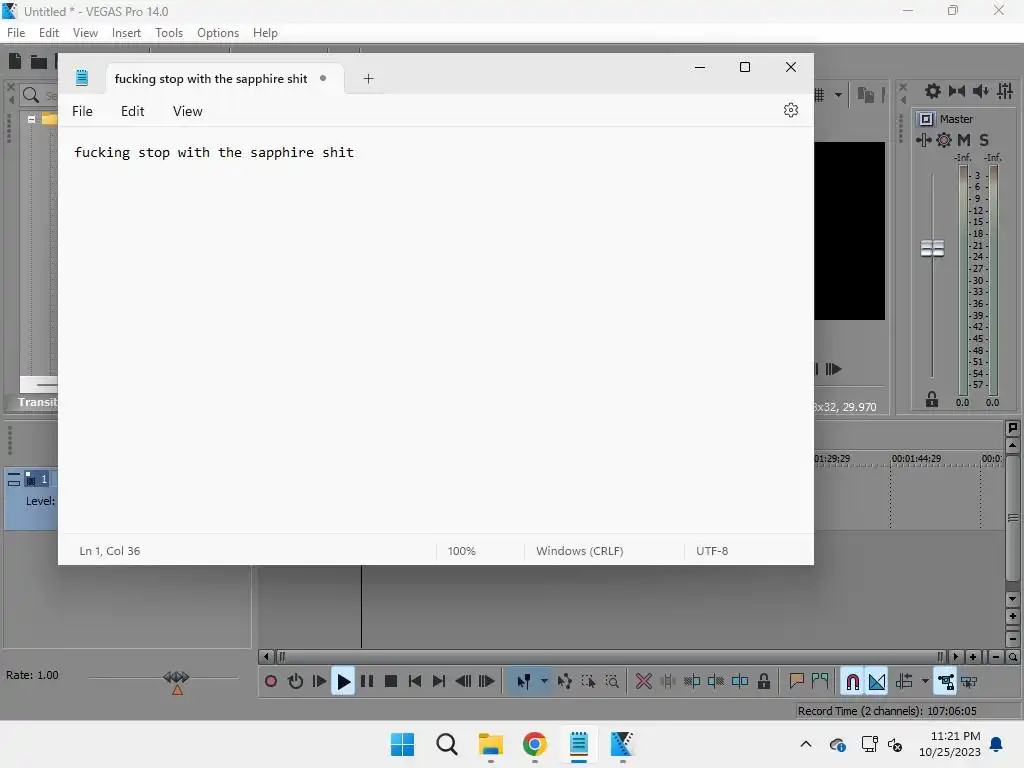Select the Zoom Edit tool
This screenshot has width=1024, height=768.
point(612,681)
